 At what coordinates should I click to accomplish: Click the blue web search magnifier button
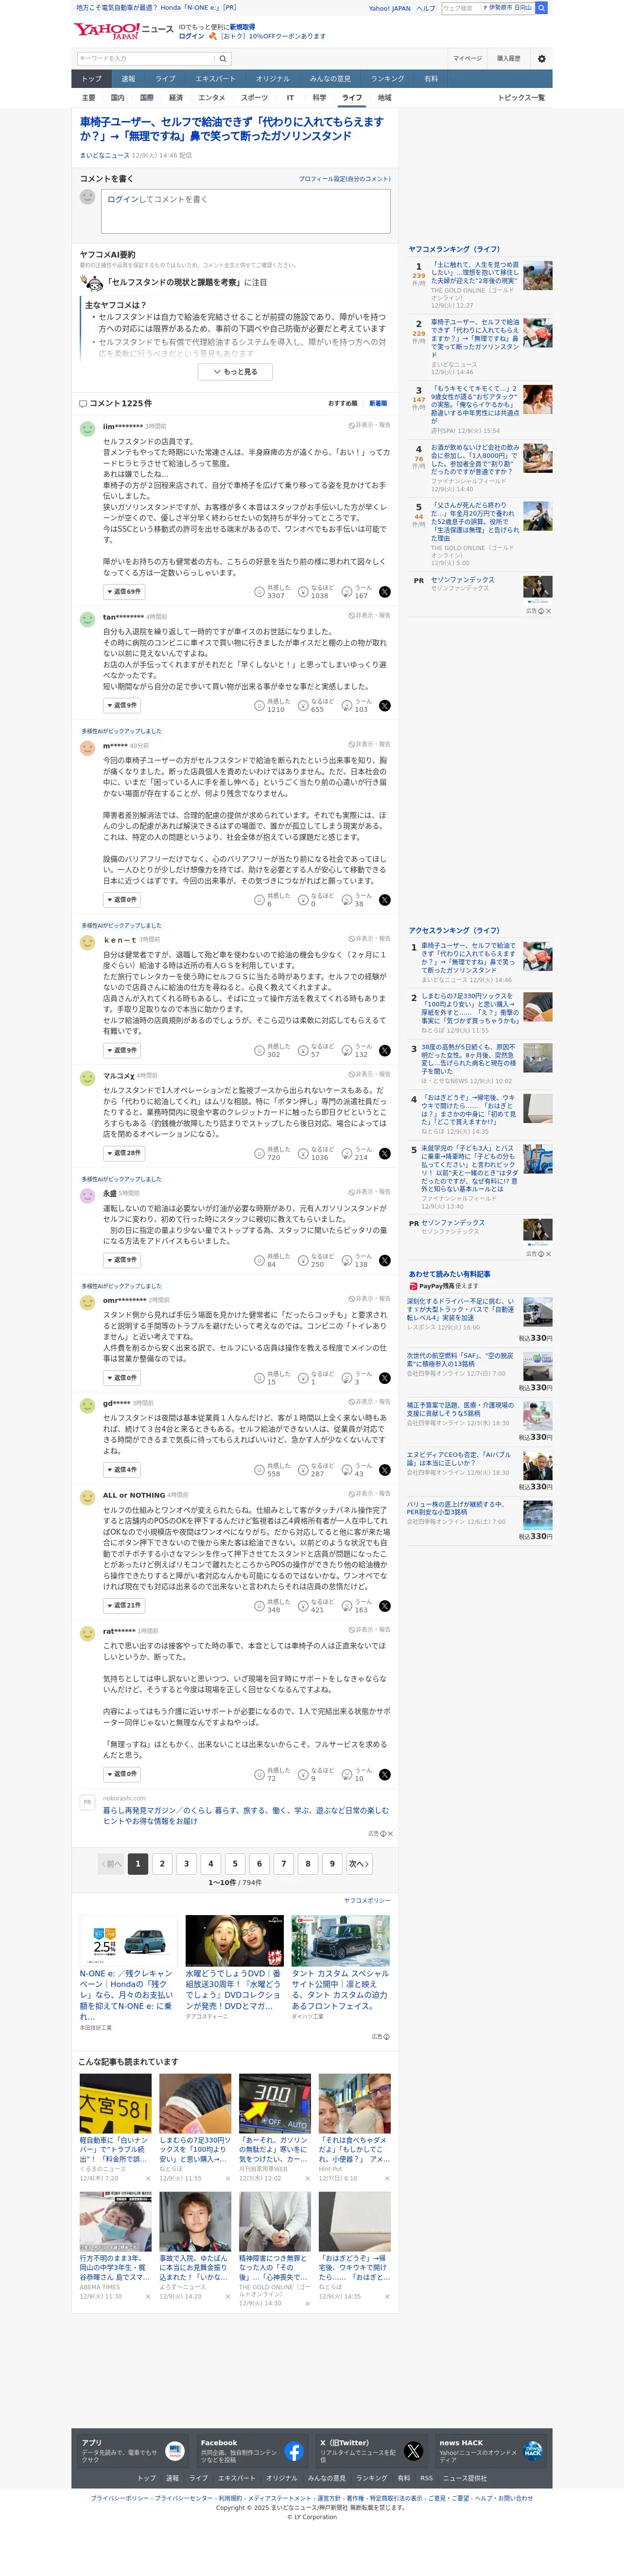541,8
